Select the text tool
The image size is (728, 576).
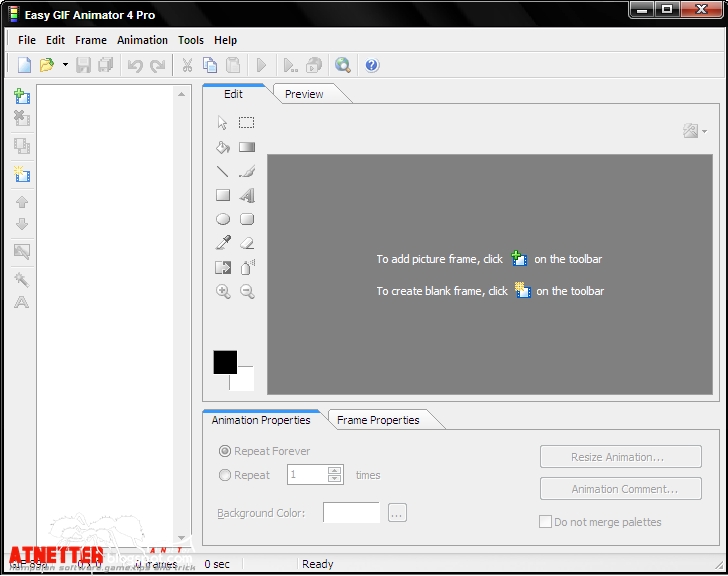tap(247, 195)
